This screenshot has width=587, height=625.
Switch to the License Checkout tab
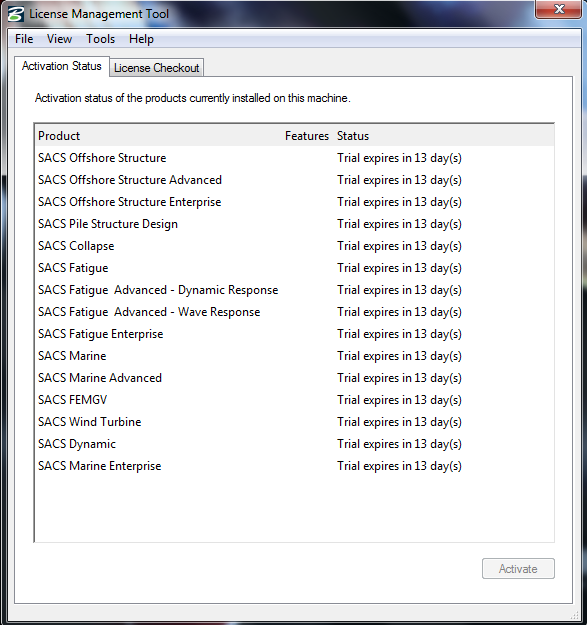157,68
